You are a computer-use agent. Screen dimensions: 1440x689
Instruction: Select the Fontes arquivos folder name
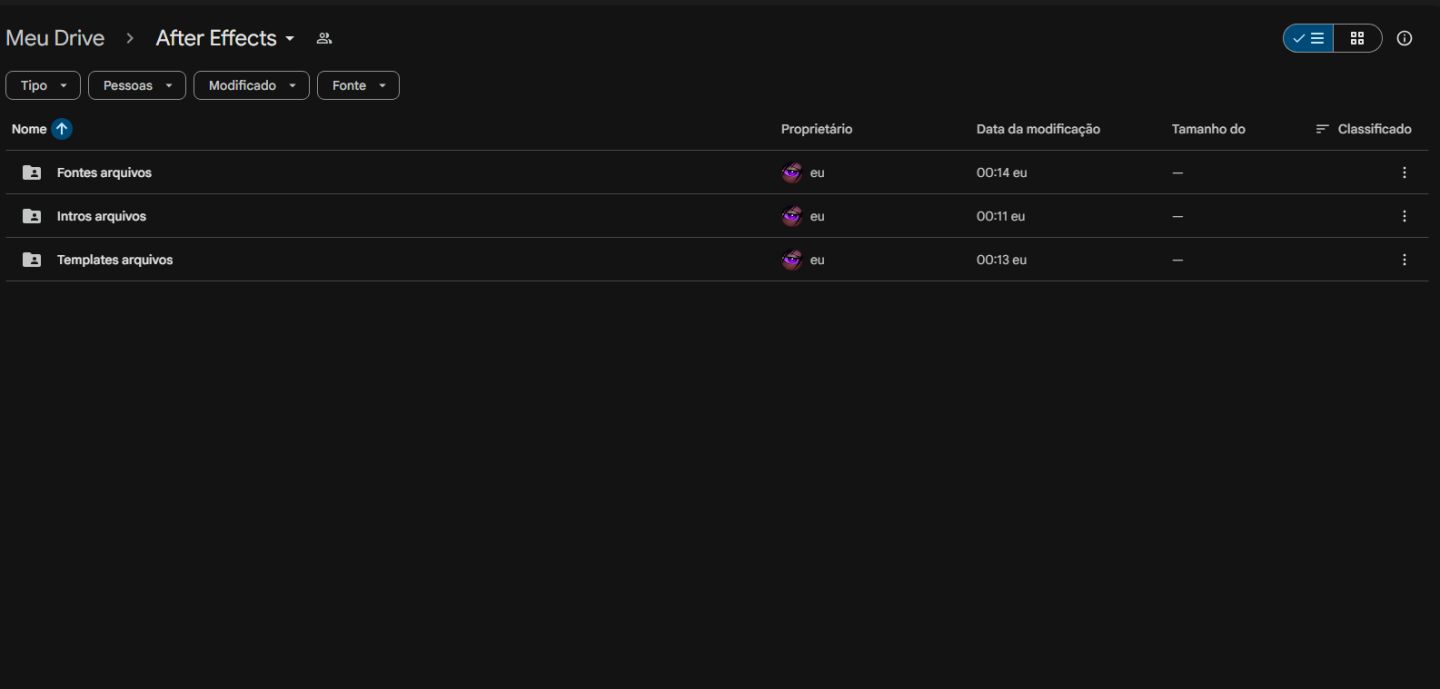(104, 173)
